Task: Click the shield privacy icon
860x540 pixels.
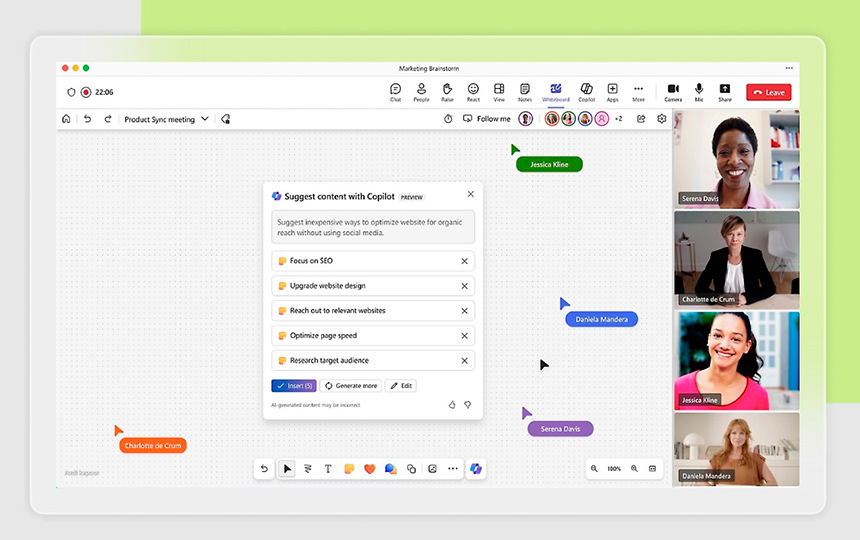Action: pyautogui.click(x=71, y=92)
